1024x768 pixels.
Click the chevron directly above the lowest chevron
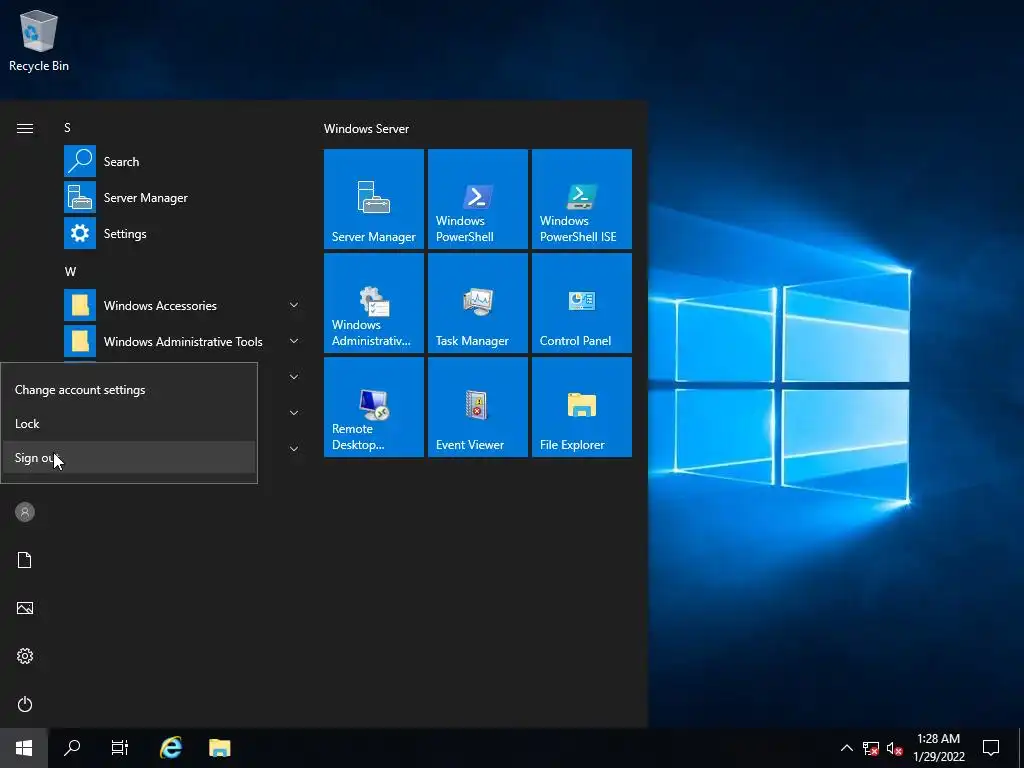[294, 413]
